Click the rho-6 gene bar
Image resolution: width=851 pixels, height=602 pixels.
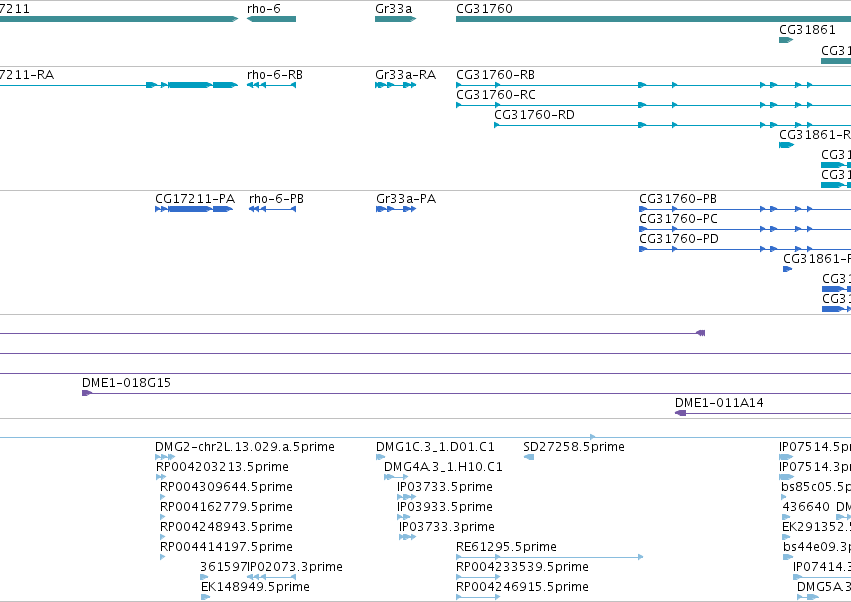point(271,19)
